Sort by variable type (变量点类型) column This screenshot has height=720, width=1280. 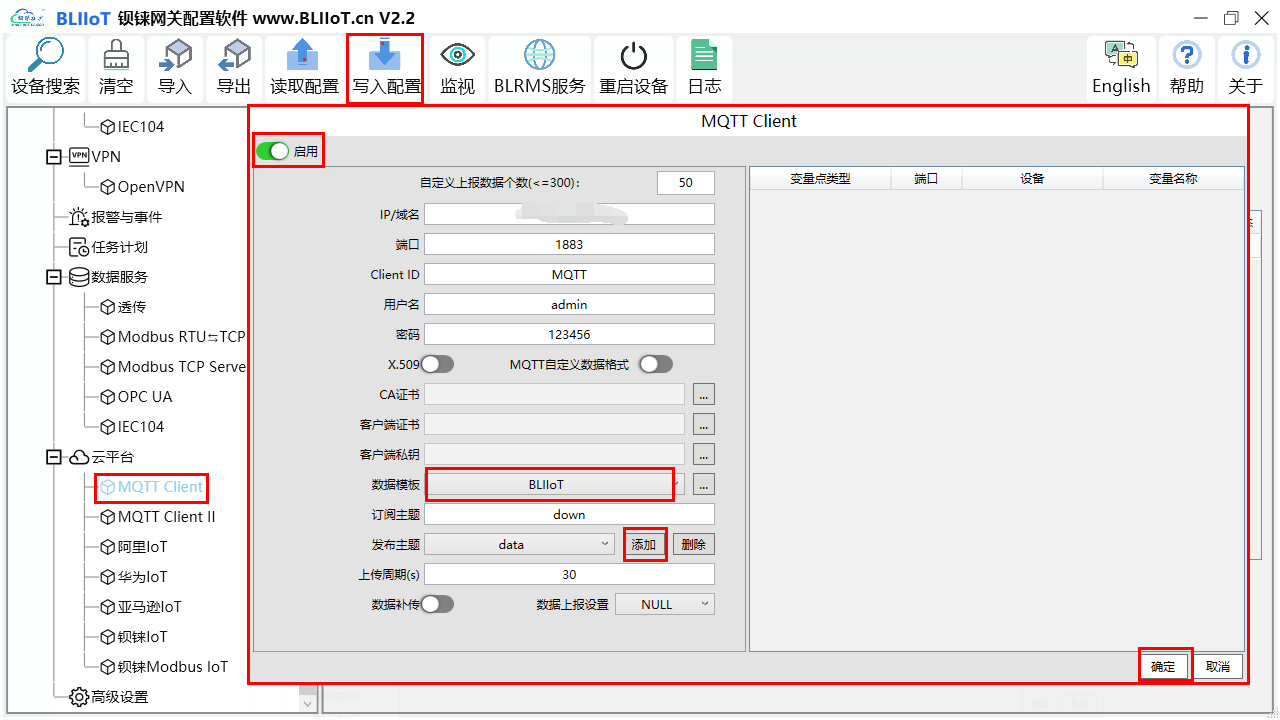[x=820, y=178]
